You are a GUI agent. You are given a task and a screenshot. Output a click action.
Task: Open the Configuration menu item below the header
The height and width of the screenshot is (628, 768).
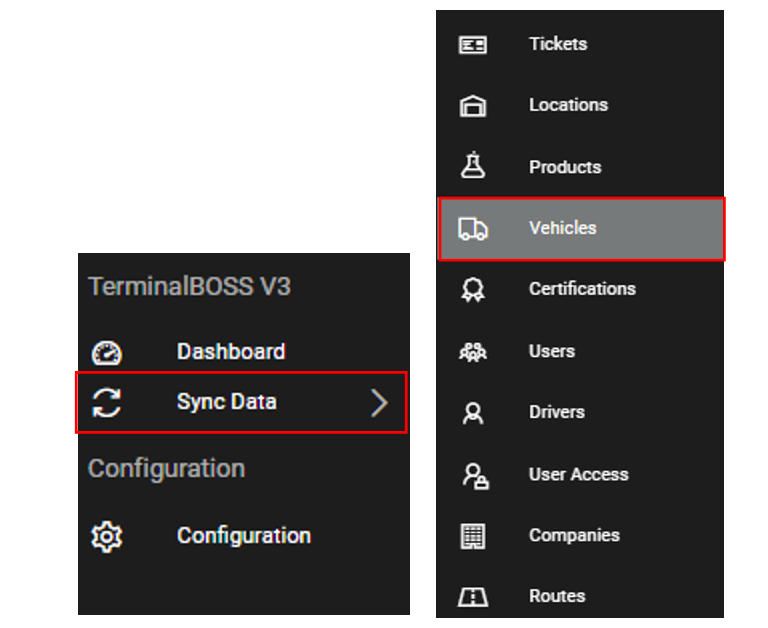click(244, 536)
